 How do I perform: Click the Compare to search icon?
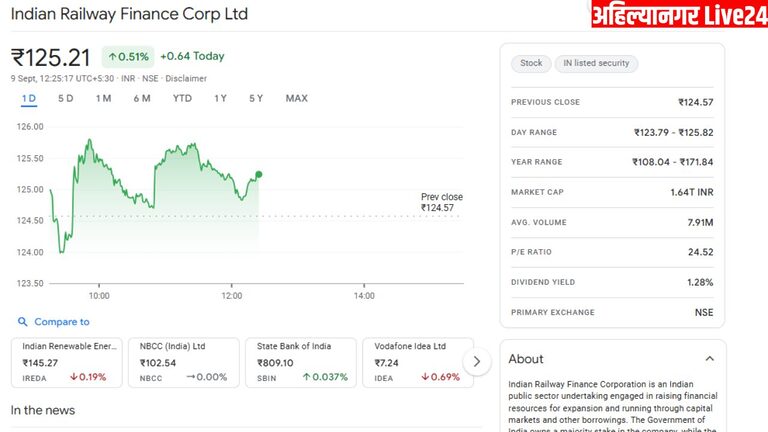pos(22,322)
